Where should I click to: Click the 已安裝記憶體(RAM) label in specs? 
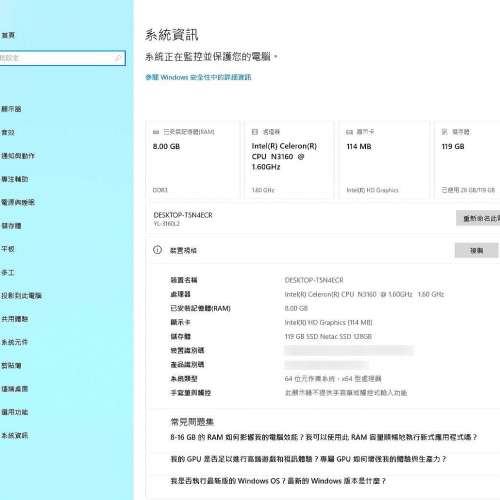[x=200, y=308]
